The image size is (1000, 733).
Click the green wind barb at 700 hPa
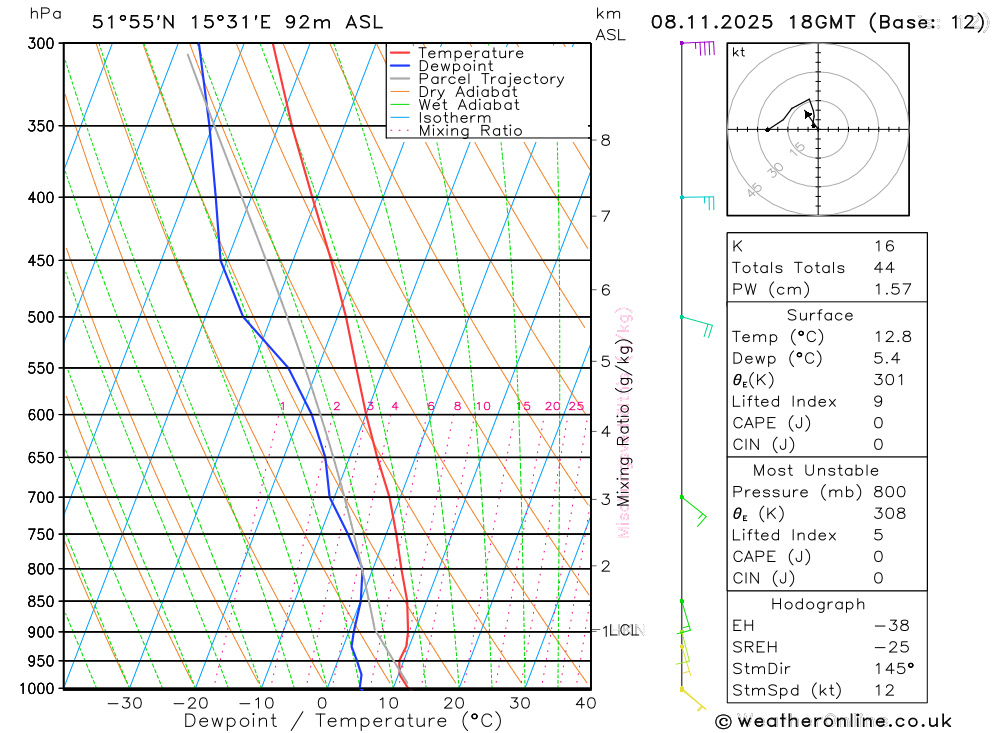(694, 511)
